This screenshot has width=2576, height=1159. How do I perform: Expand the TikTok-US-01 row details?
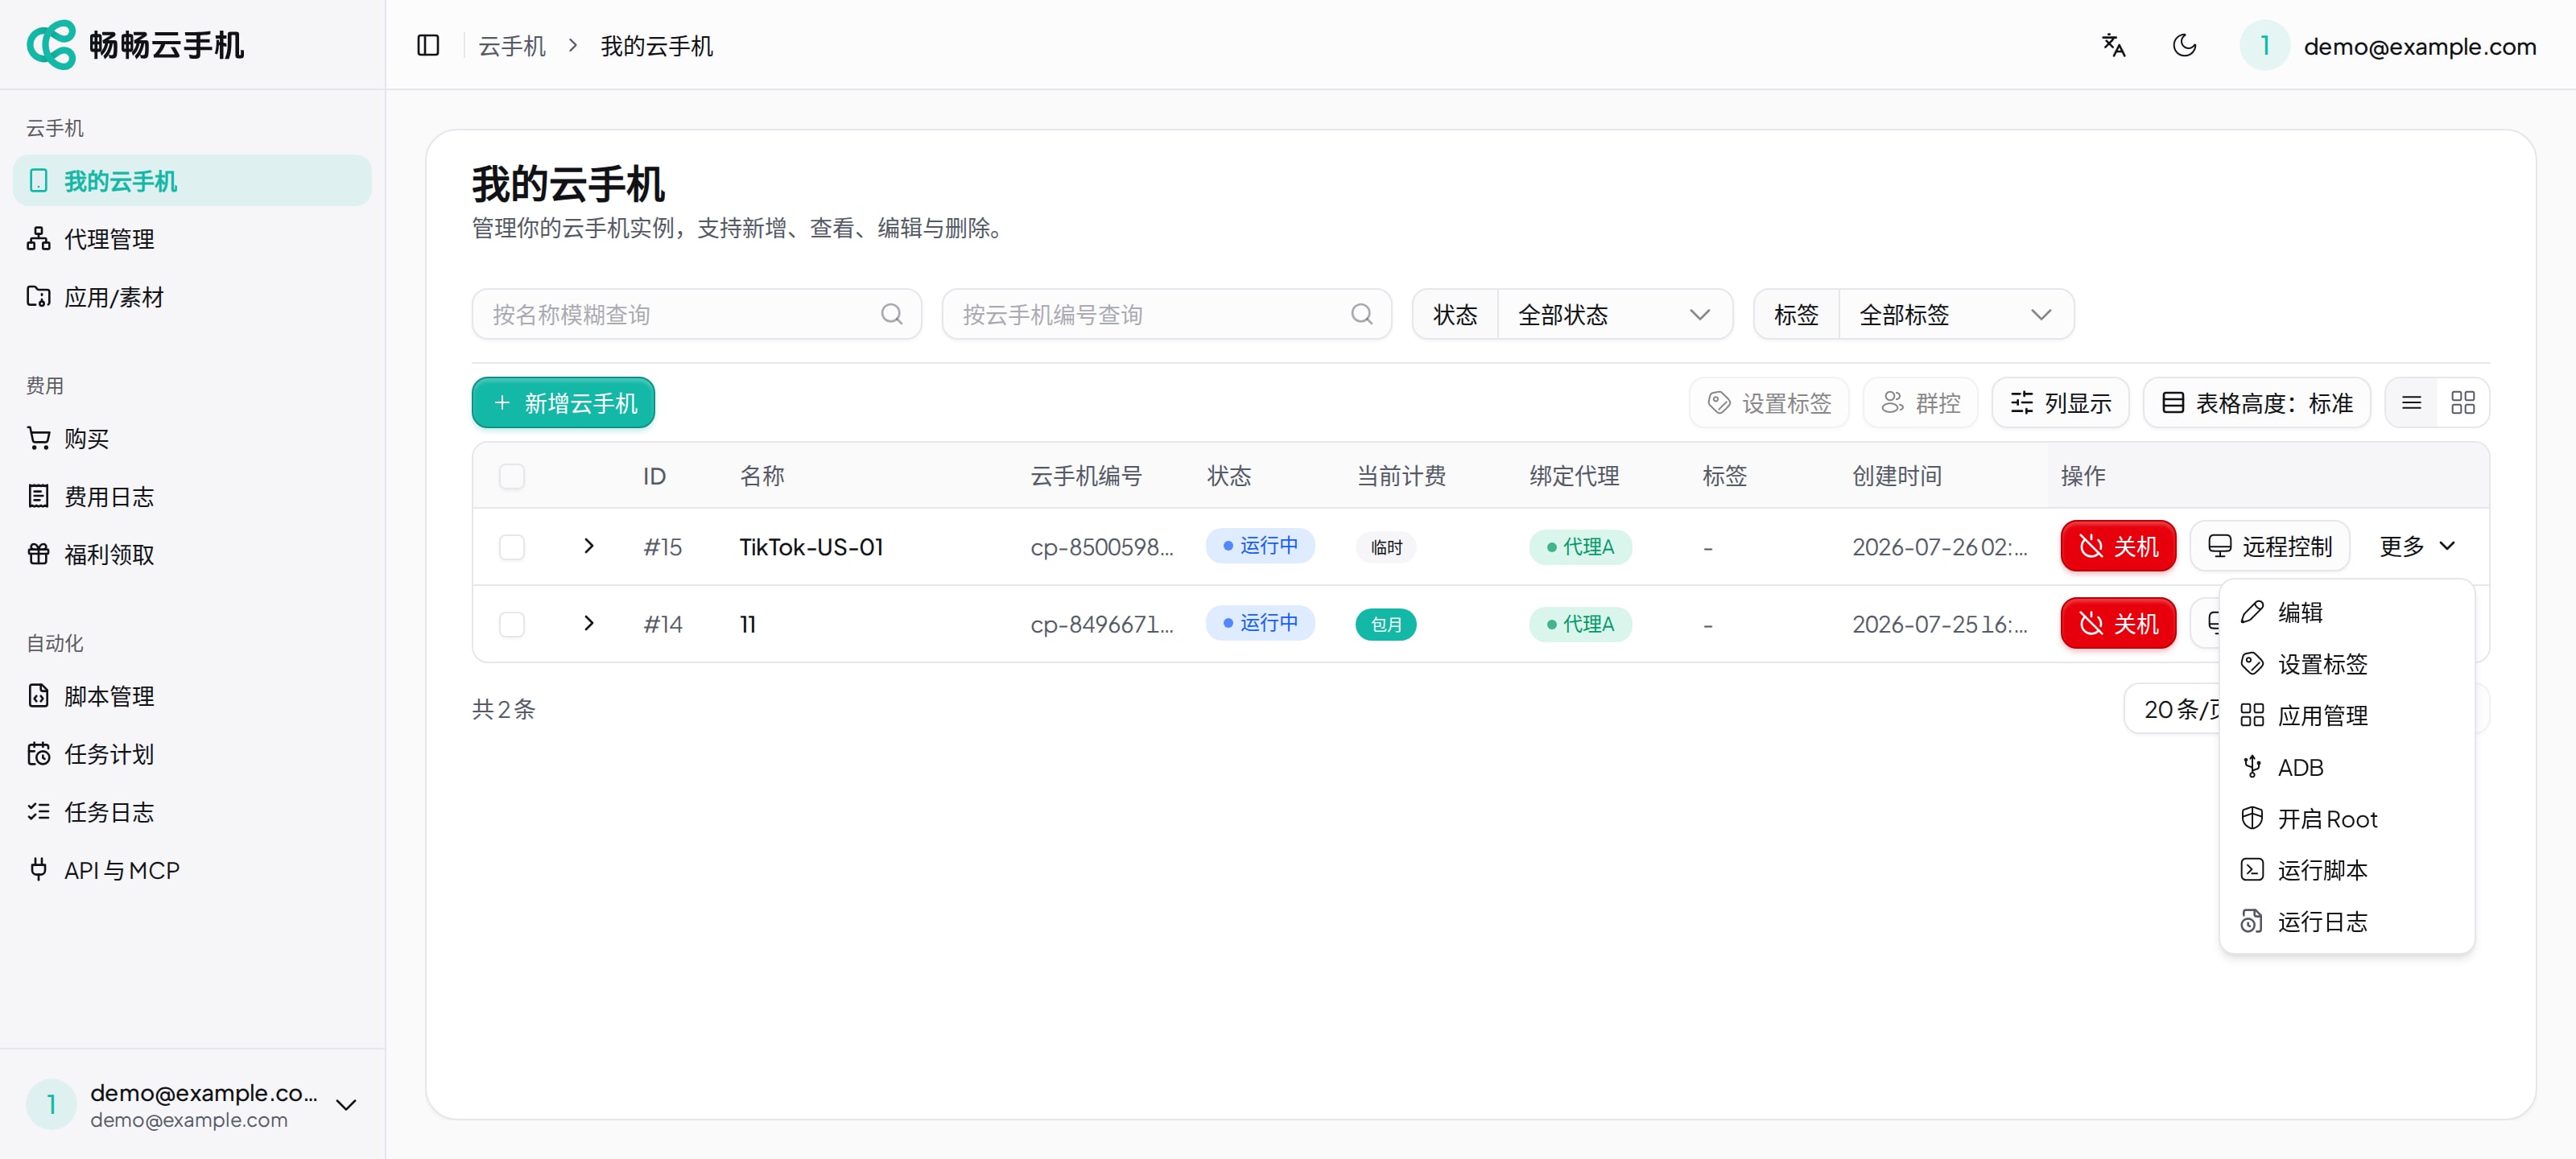(x=589, y=546)
